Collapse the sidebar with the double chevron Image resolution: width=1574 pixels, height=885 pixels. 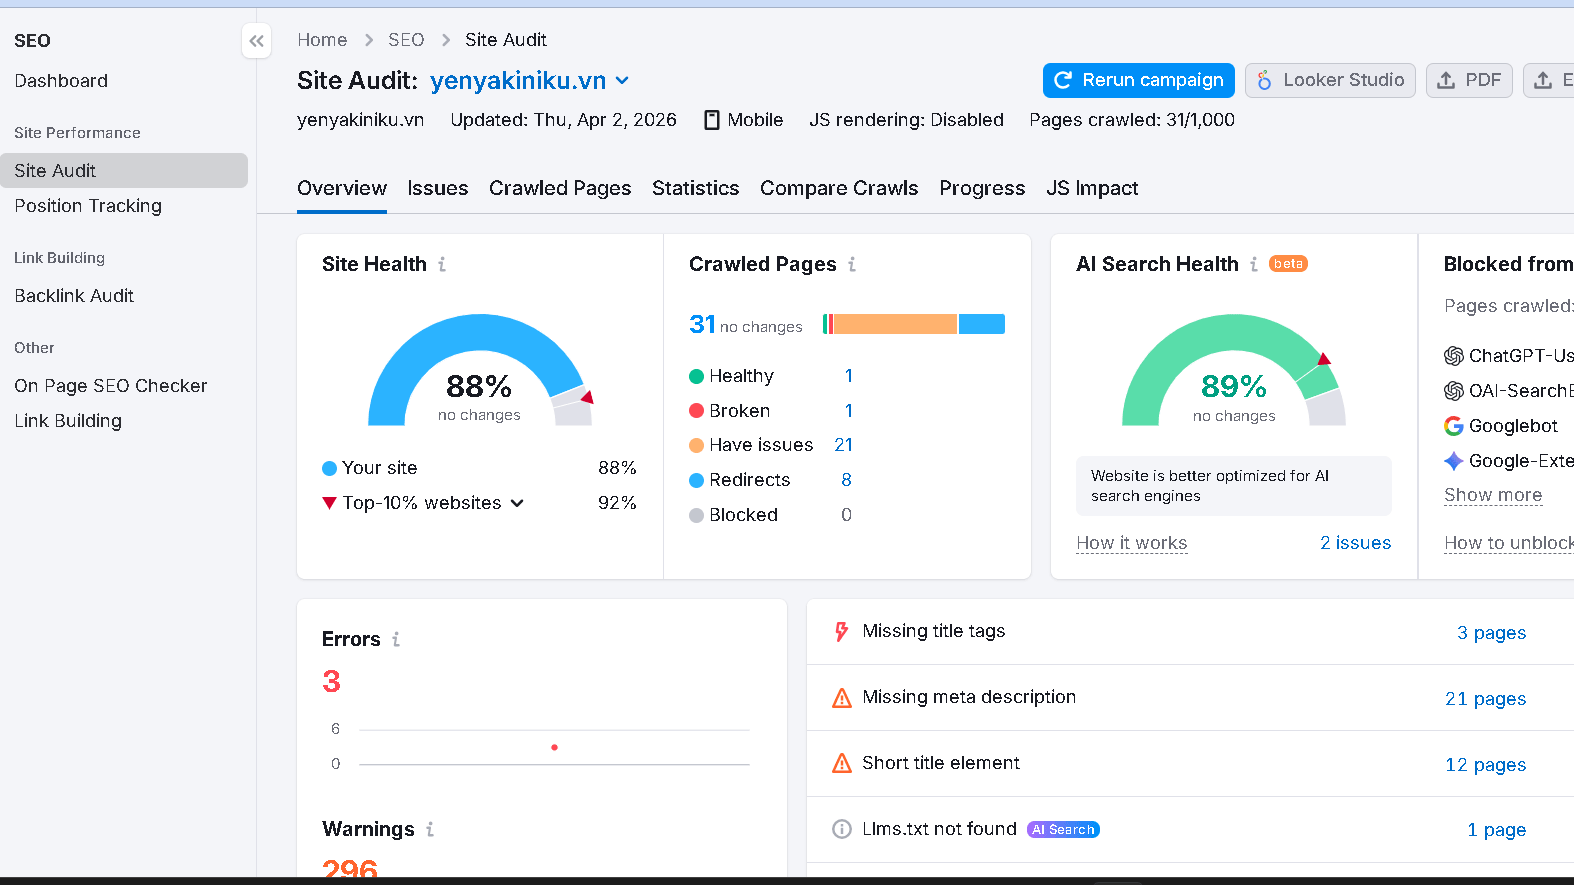coord(257,41)
